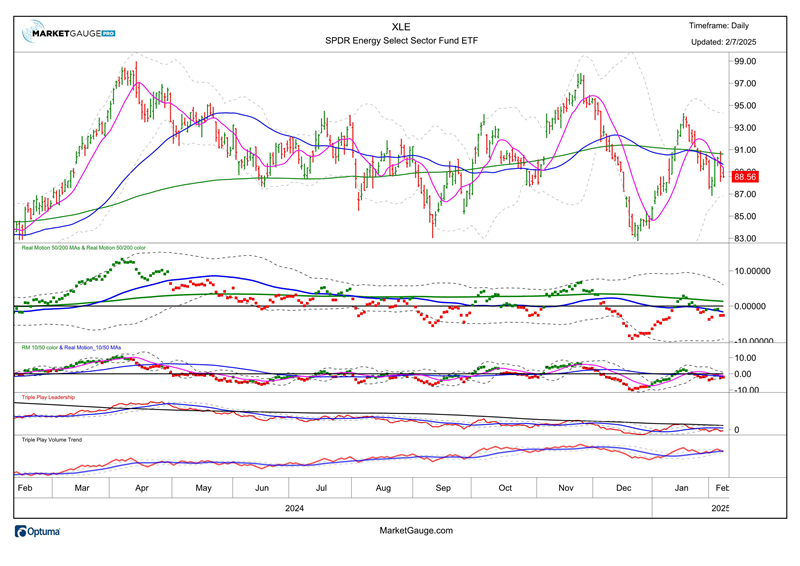800x566 pixels.
Task: Select the Real Motion 50/200 MAs indicator label
Action: coord(83,247)
